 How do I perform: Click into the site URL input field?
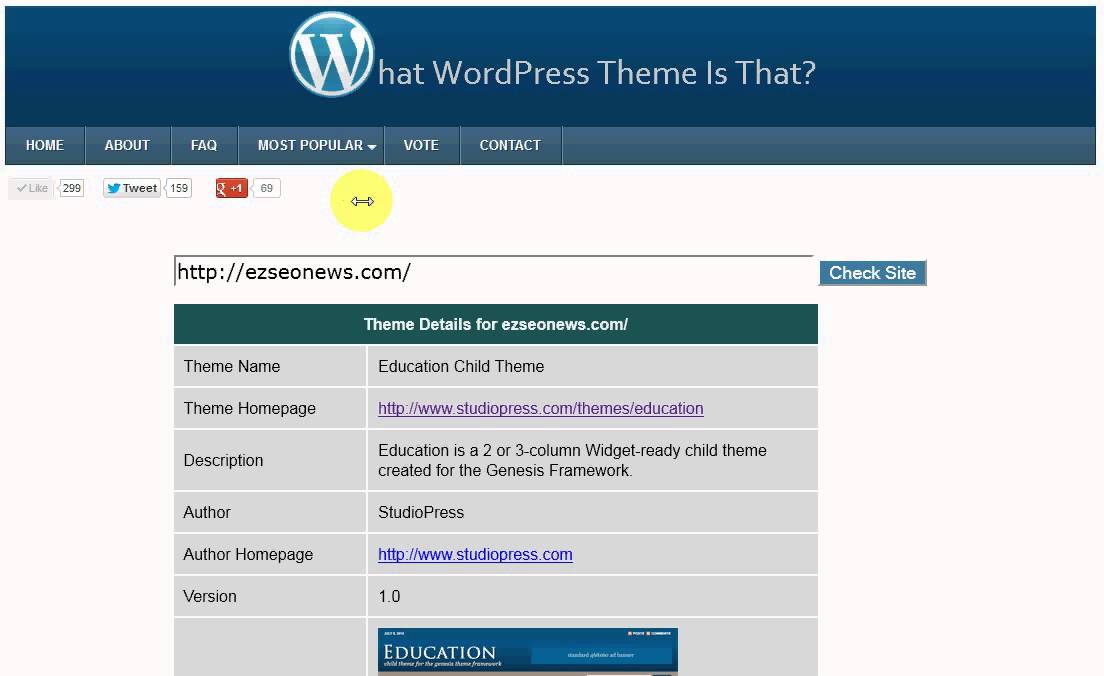(494, 272)
